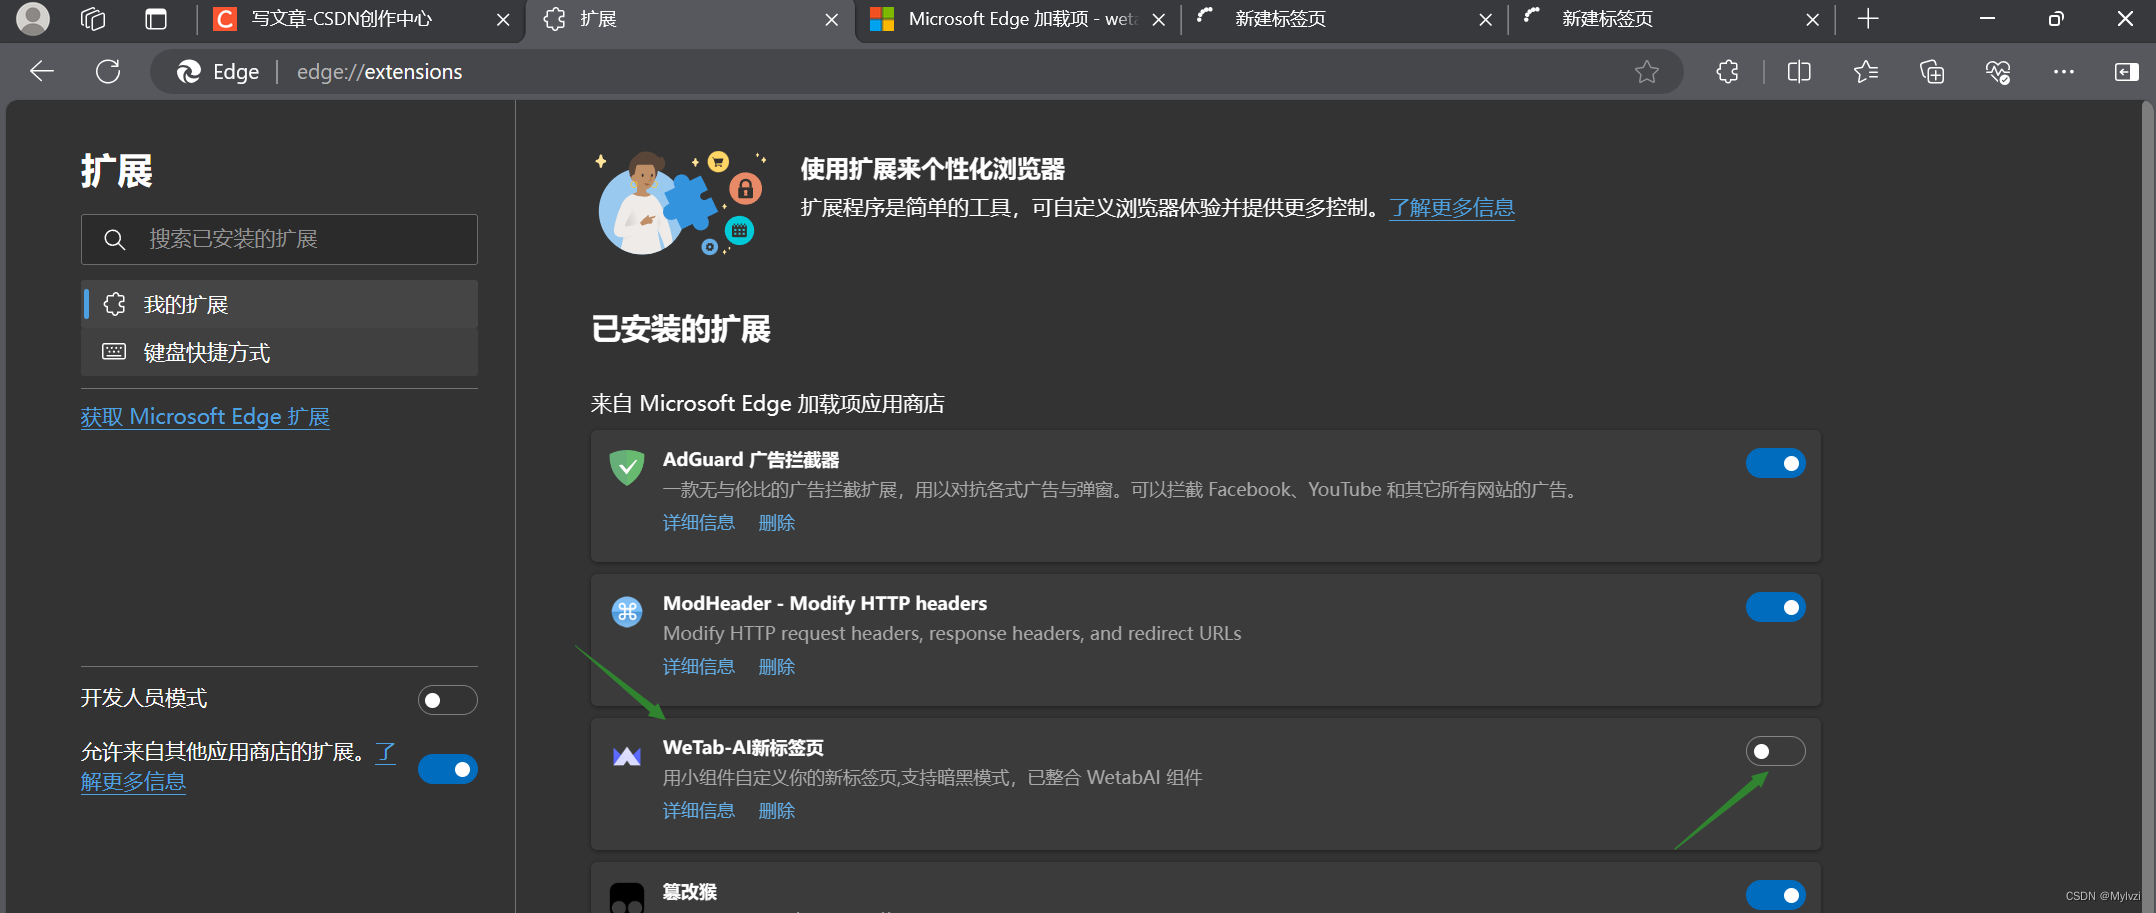Viewport: 2156px width, 913px height.
Task: Enable the WeTab-AI新标签页 extension
Action: click(1775, 751)
